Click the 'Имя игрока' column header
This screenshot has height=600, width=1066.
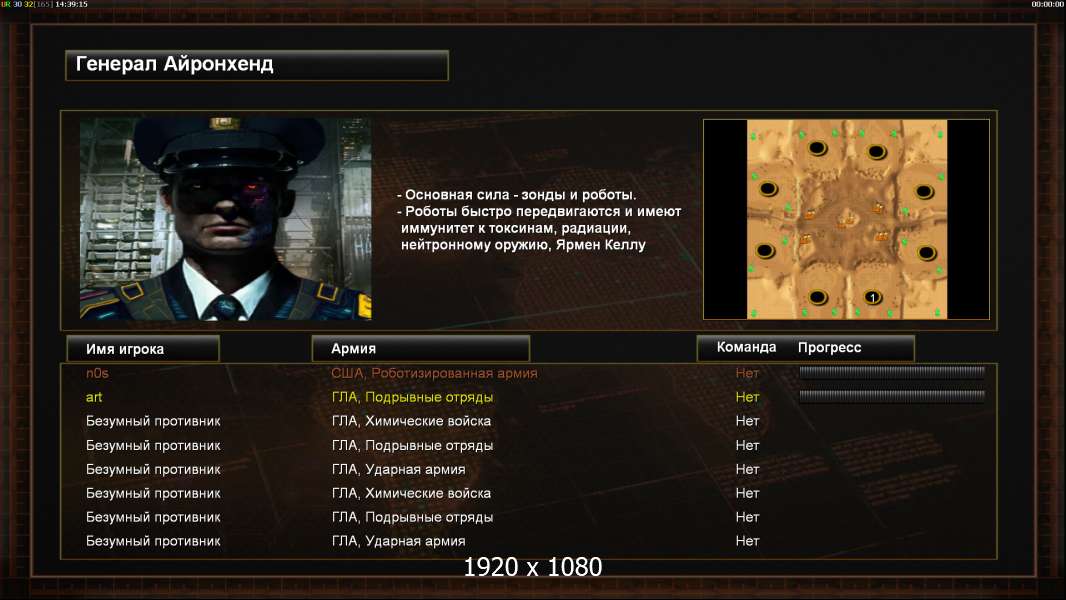coord(143,349)
